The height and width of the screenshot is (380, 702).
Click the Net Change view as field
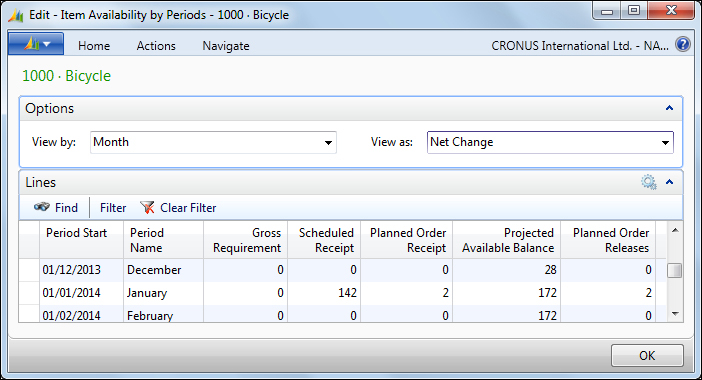[550, 142]
